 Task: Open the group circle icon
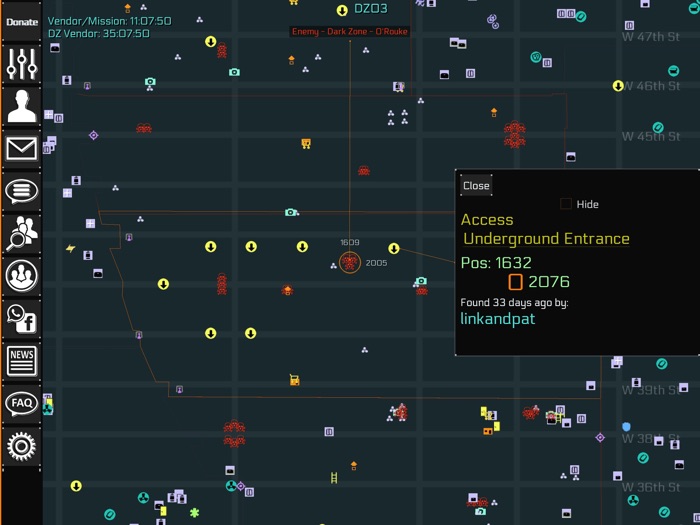[x=21, y=276]
